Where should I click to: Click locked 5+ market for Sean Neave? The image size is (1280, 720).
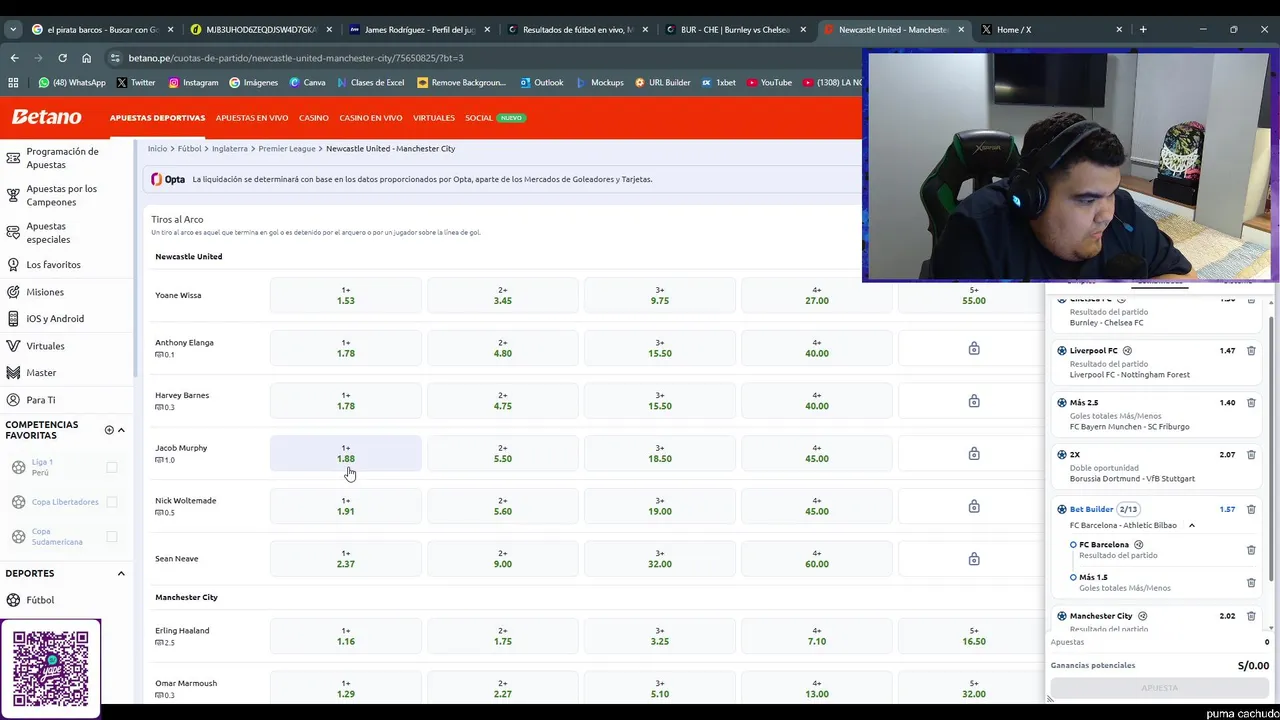pos(974,559)
